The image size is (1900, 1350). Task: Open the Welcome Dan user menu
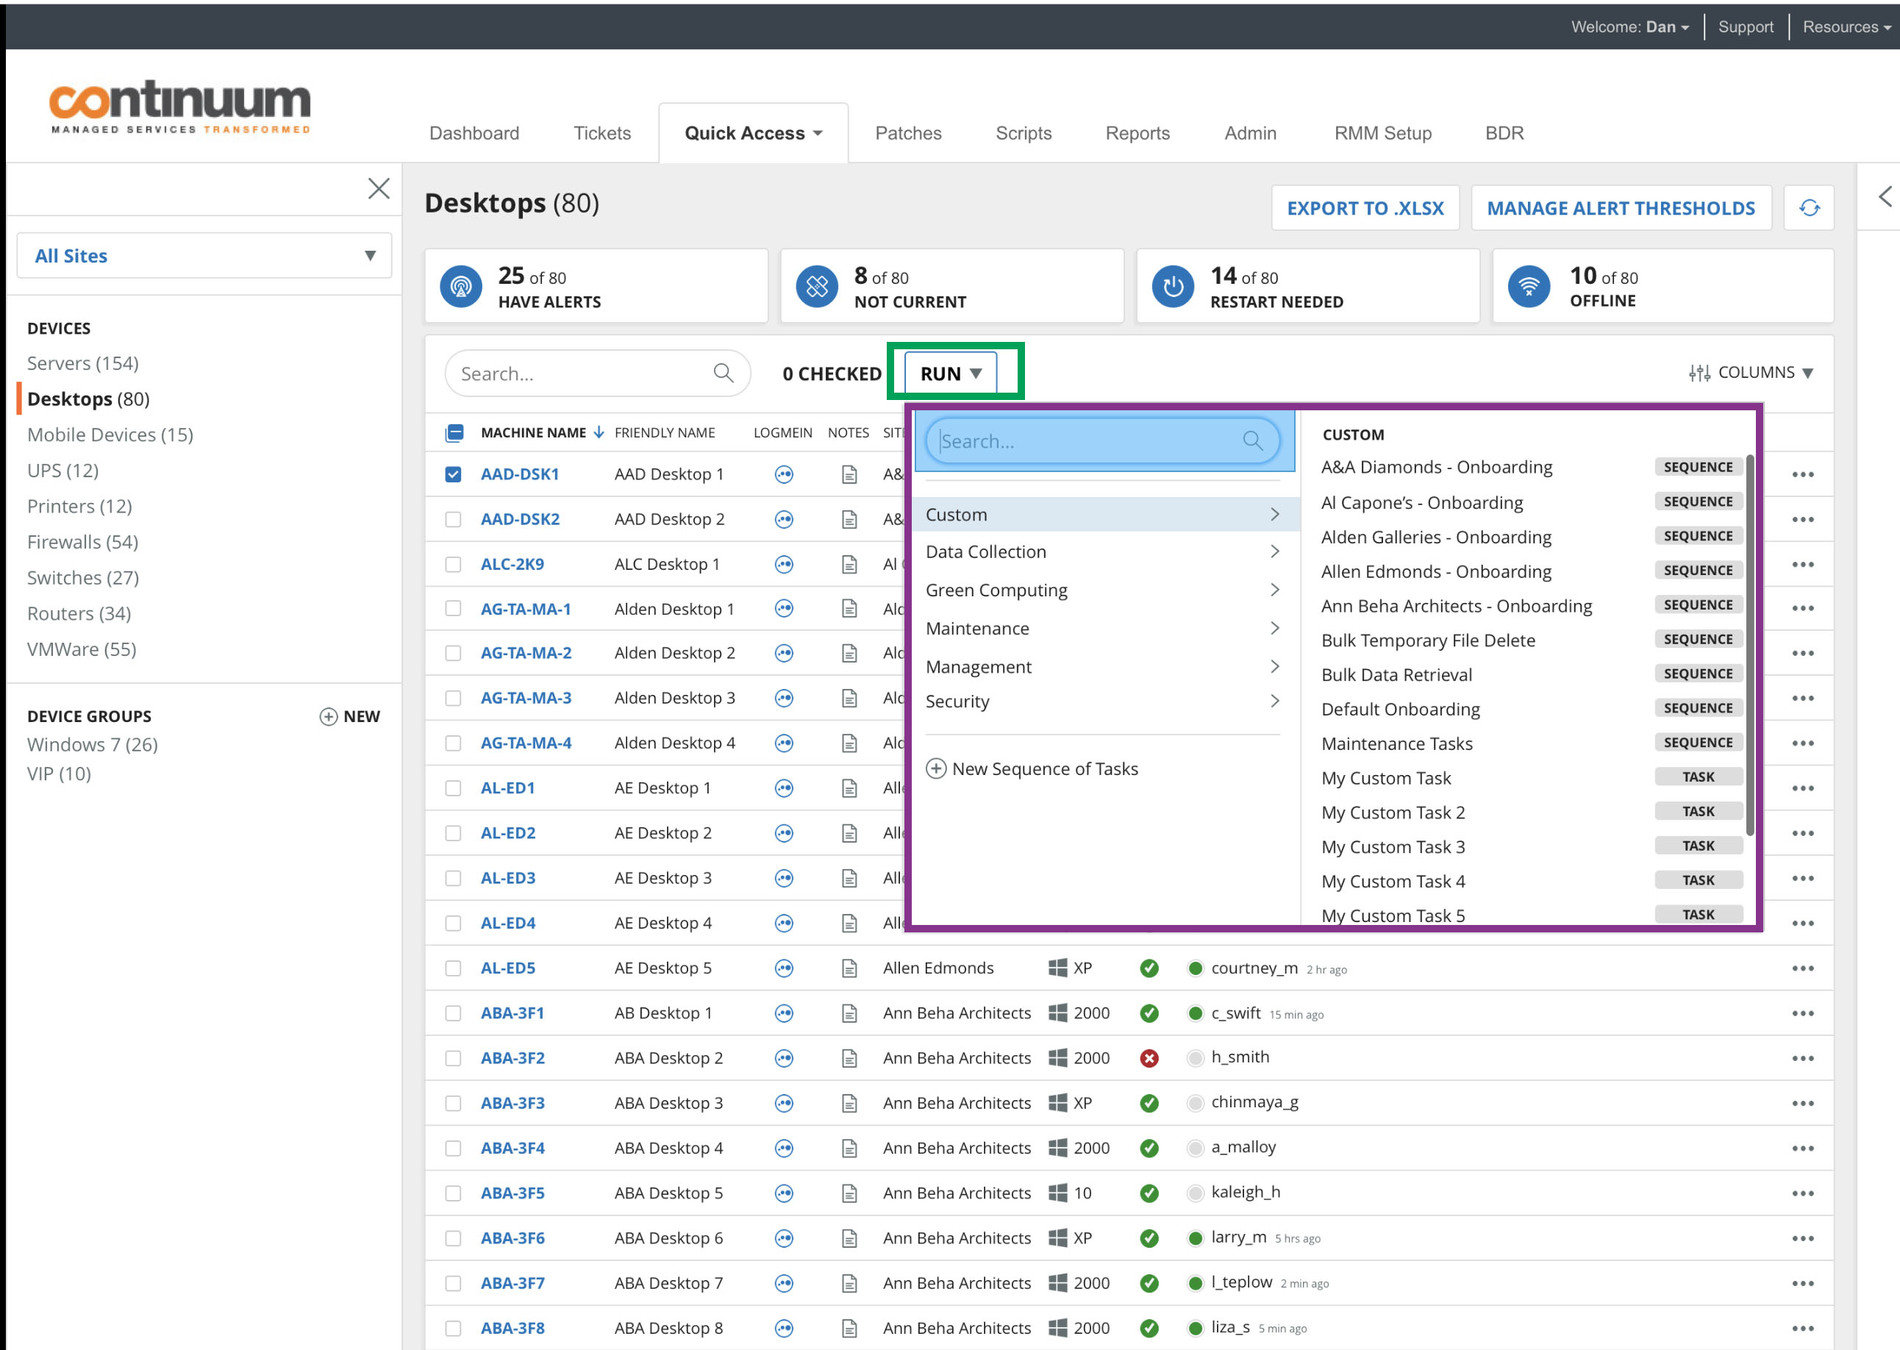click(x=1629, y=27)
